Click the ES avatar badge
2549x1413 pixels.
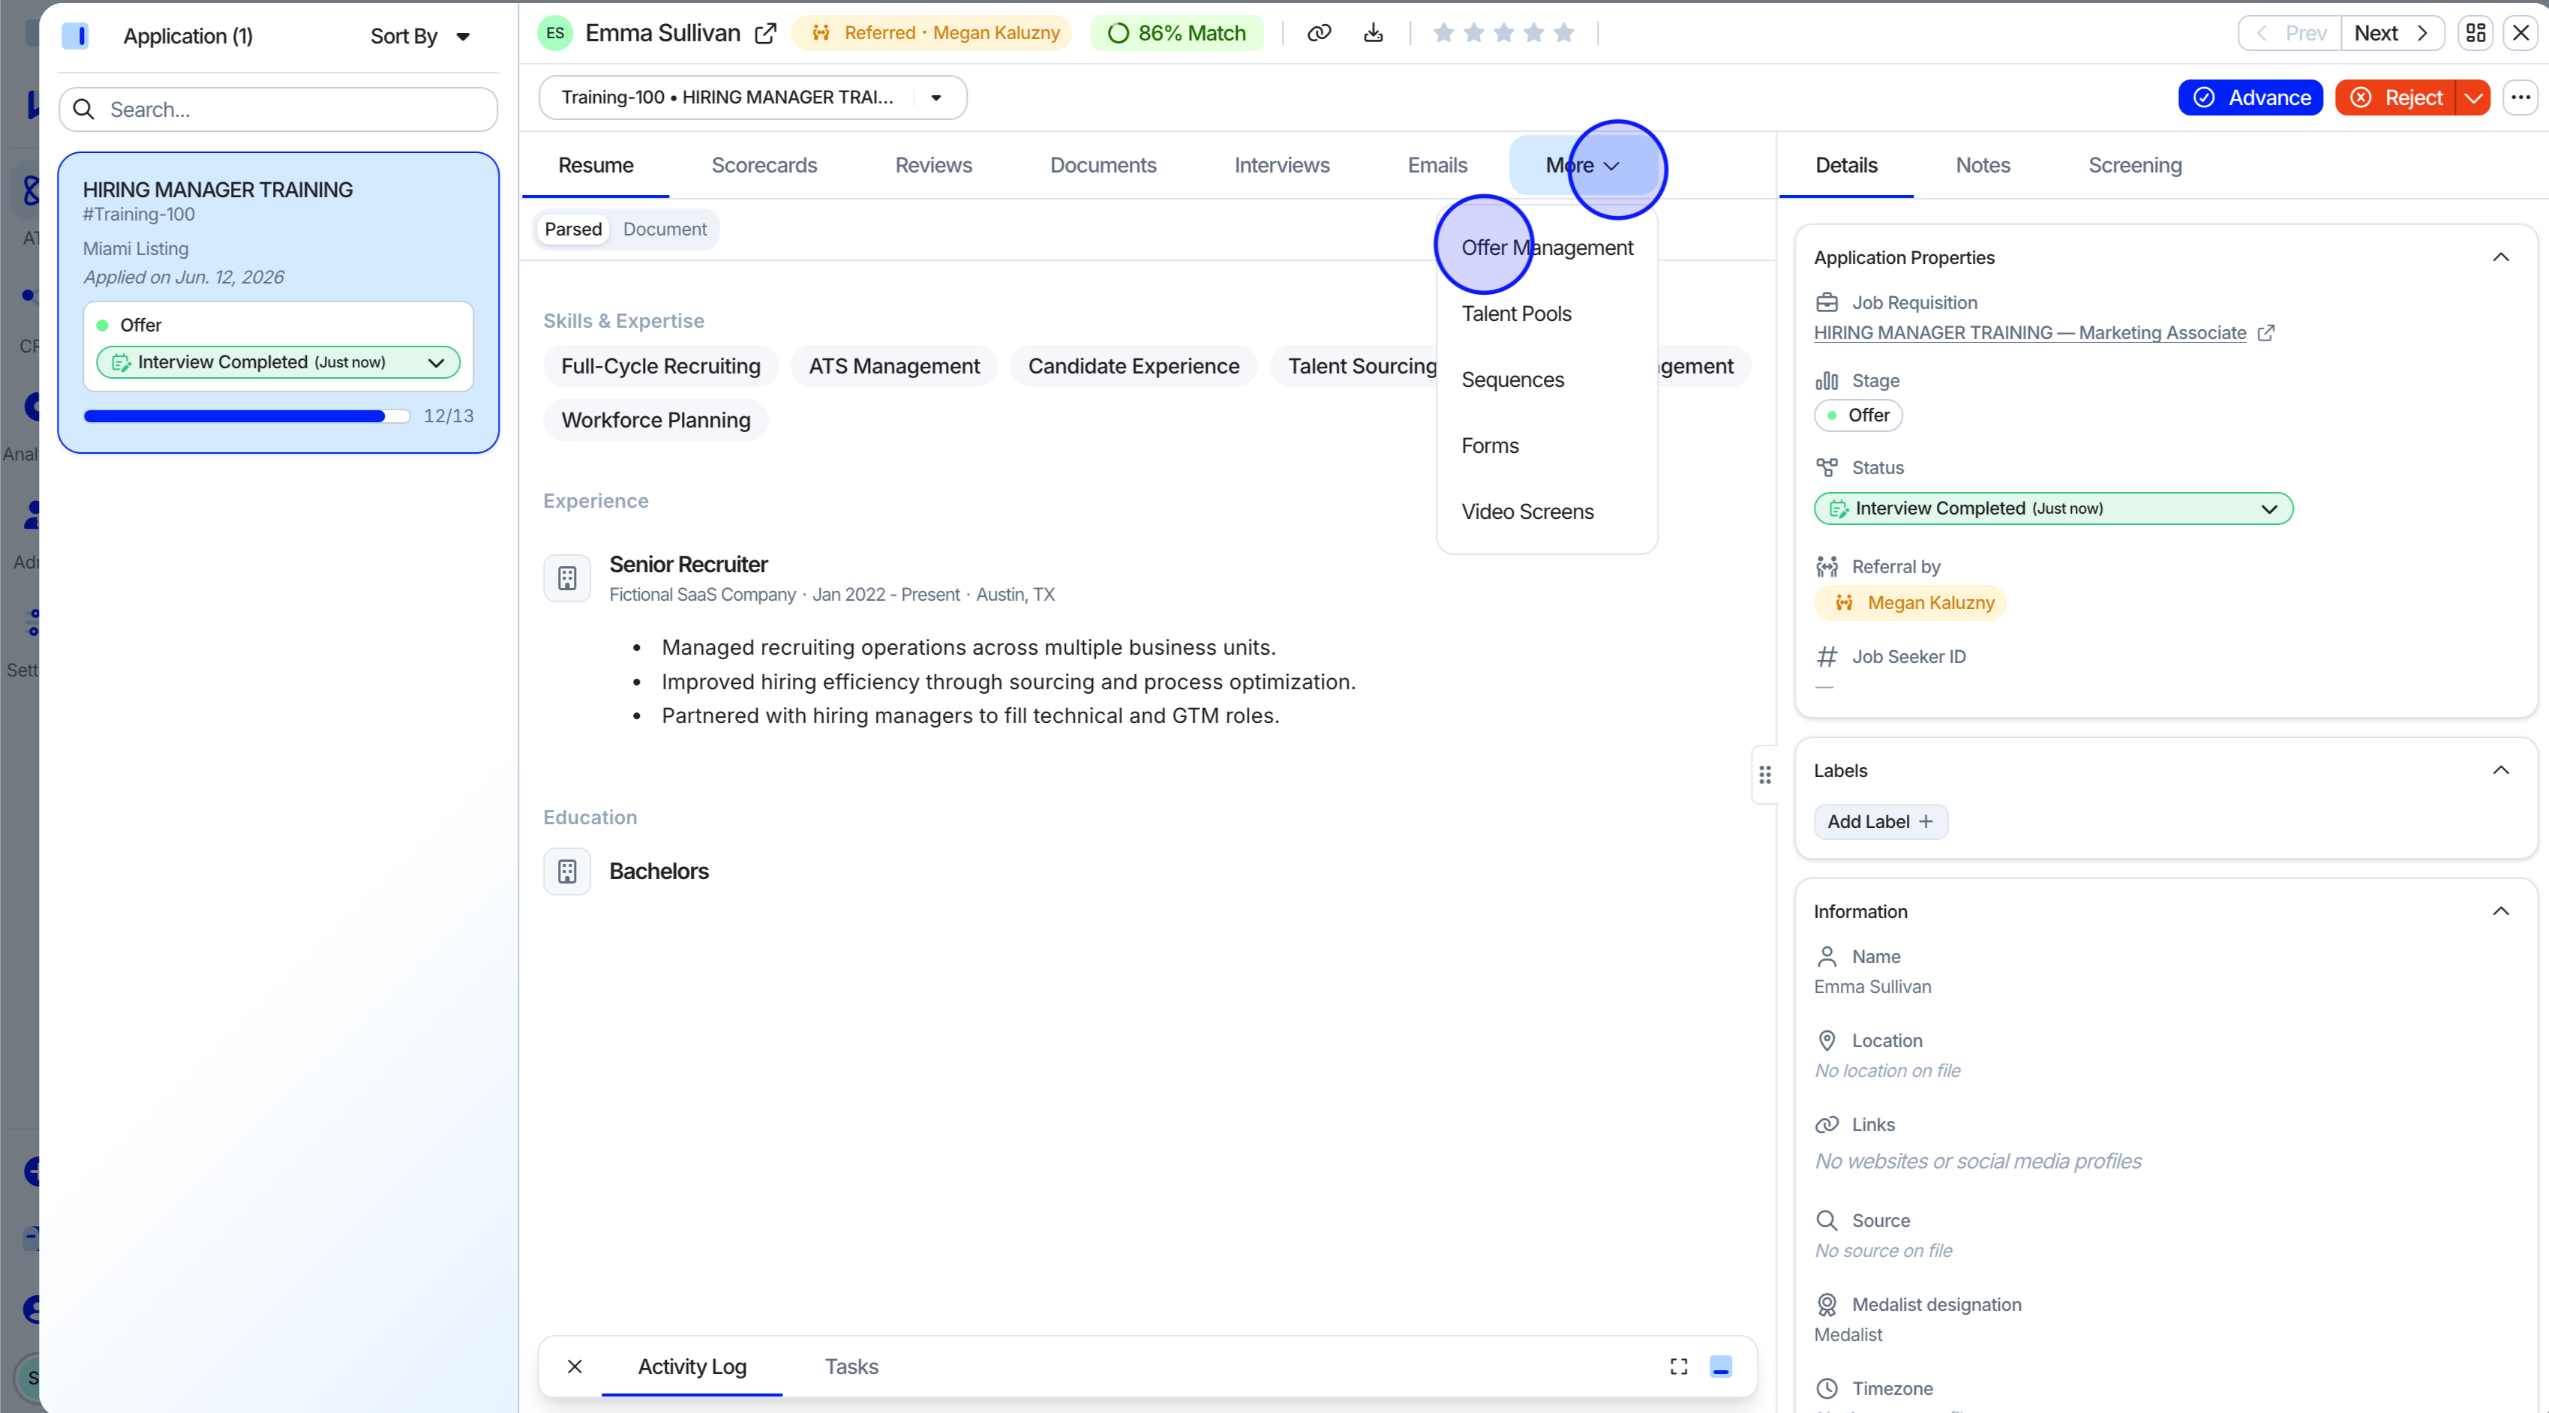click(555, 33)
